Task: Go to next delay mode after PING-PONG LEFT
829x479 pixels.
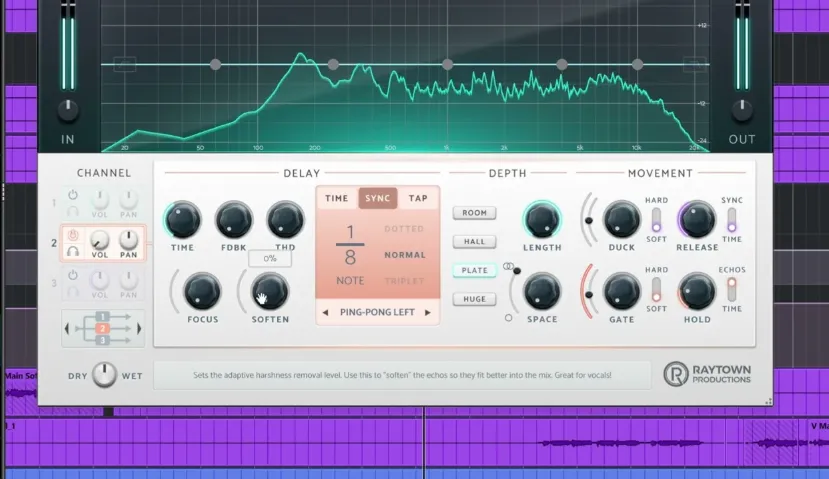Action: pos(428,312)
